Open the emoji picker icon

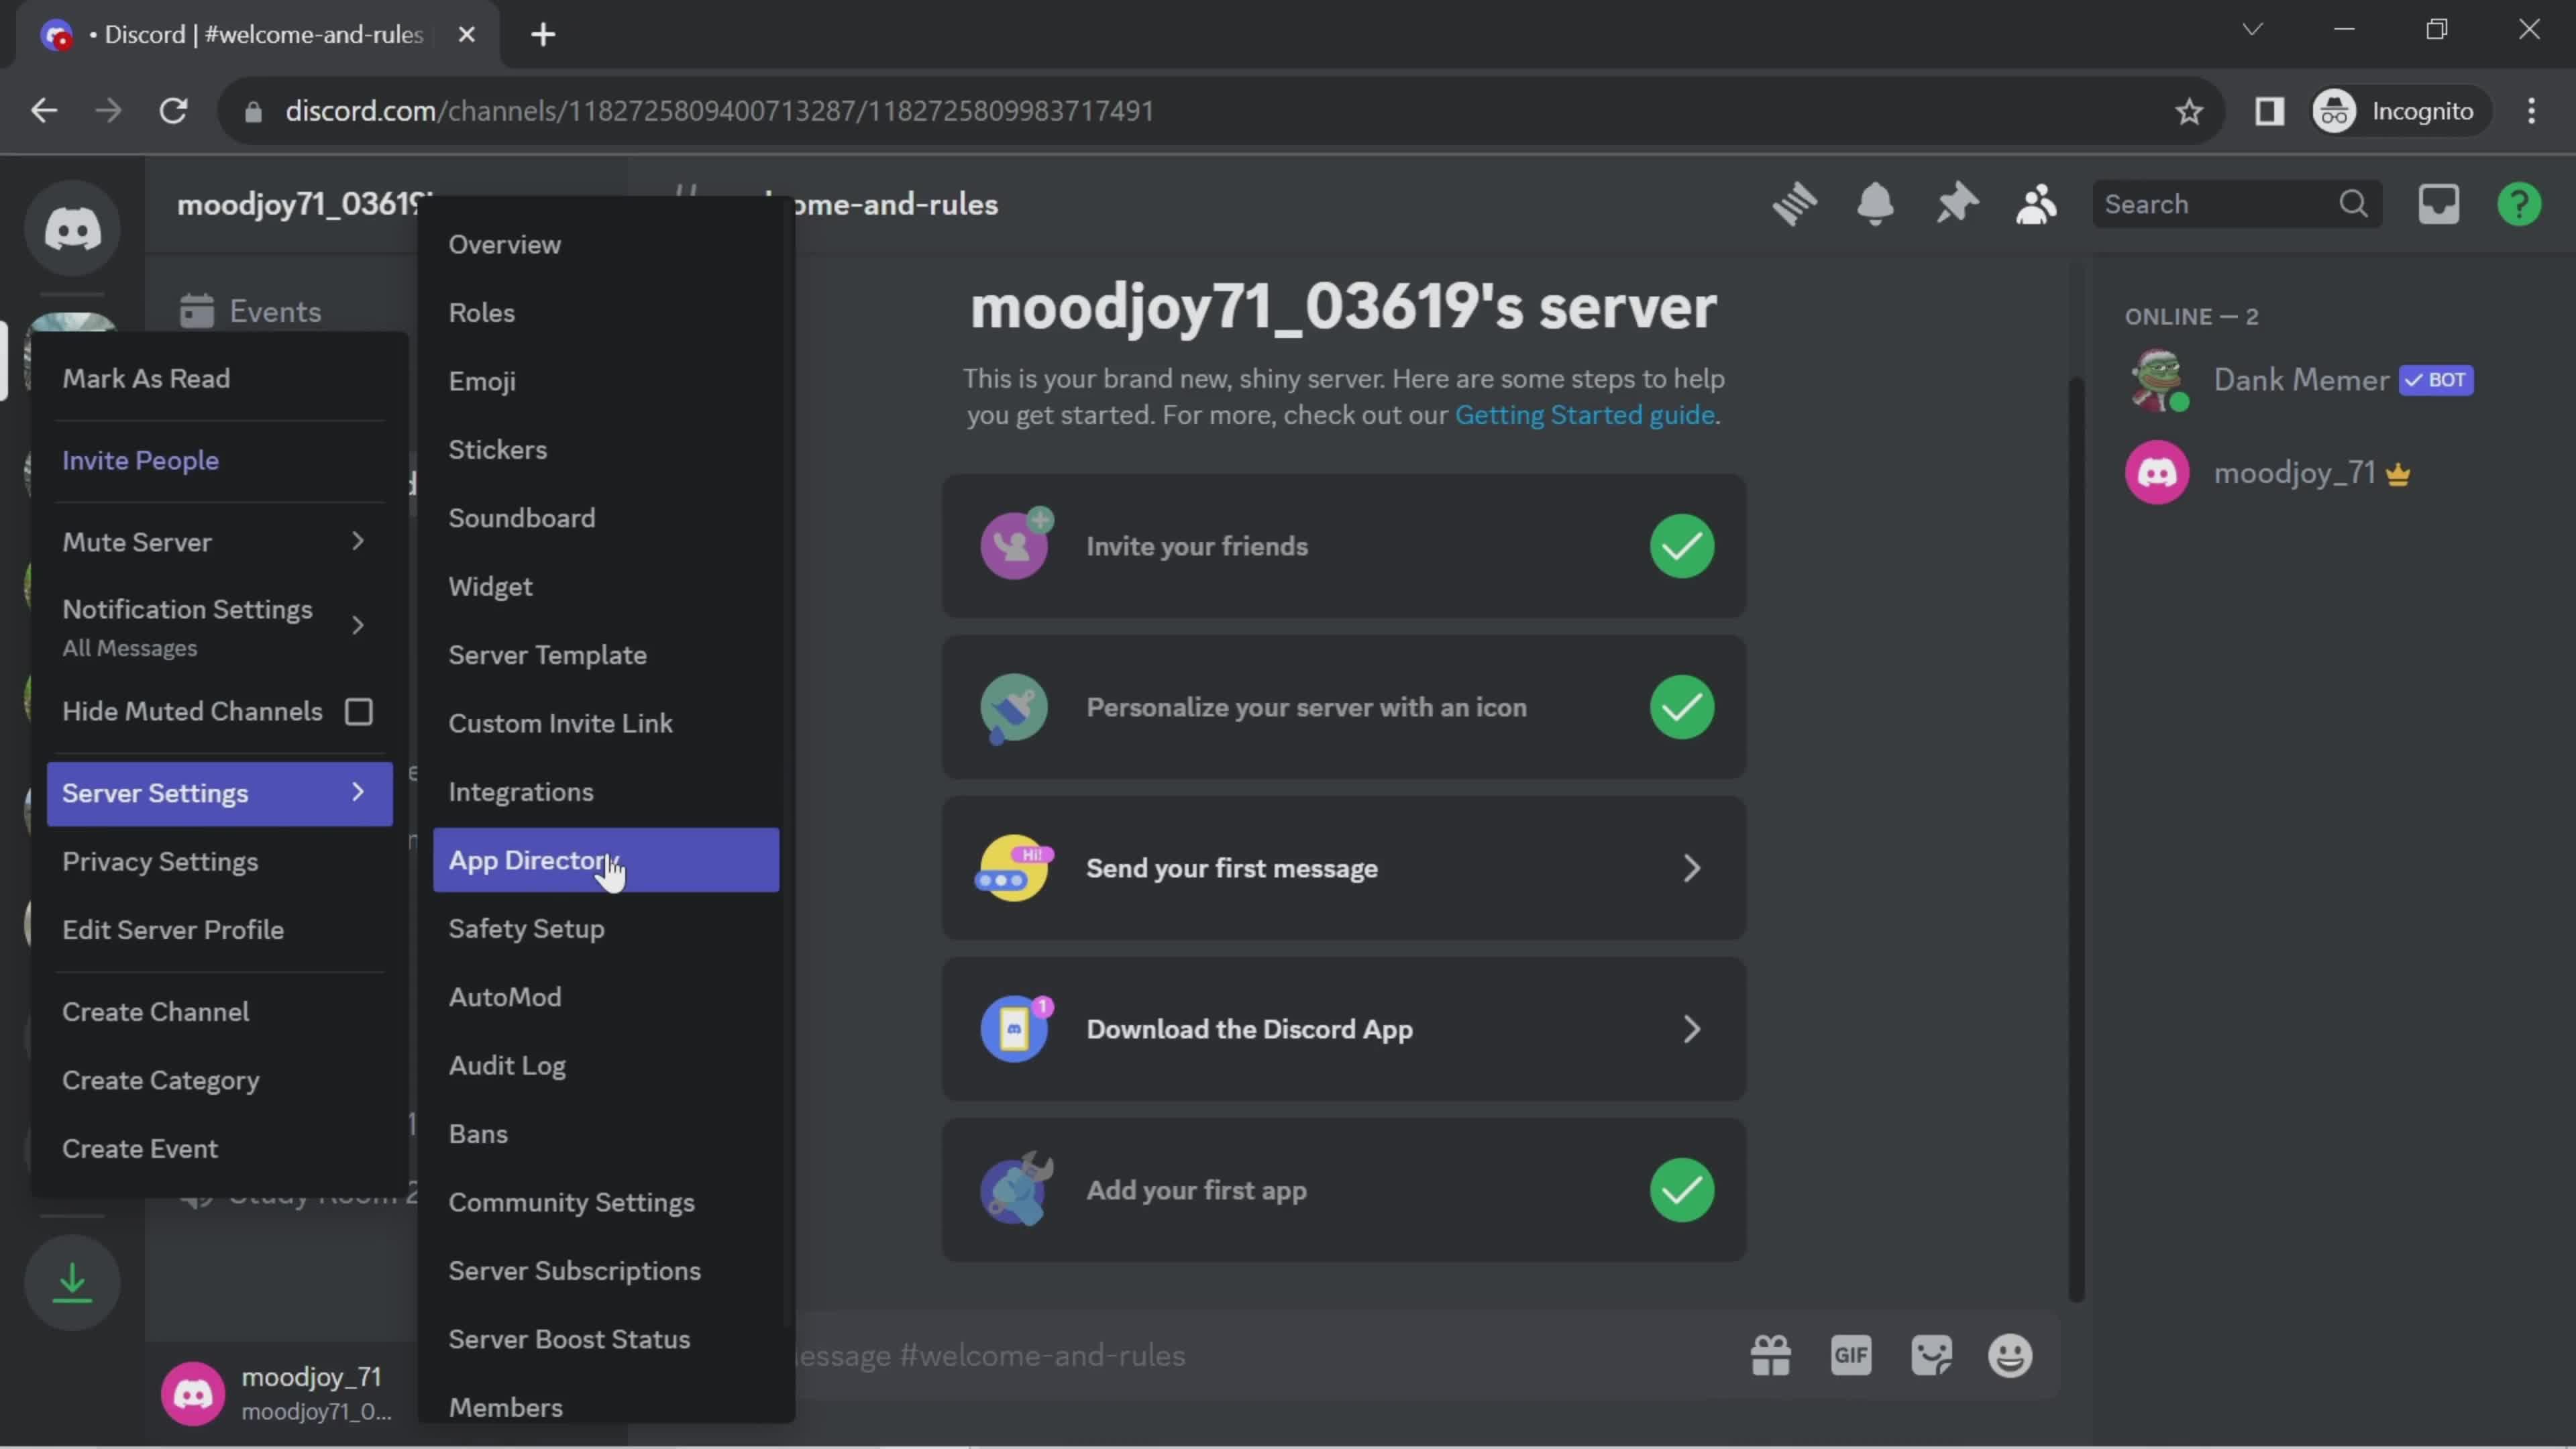click(x=2010, y=1356)
